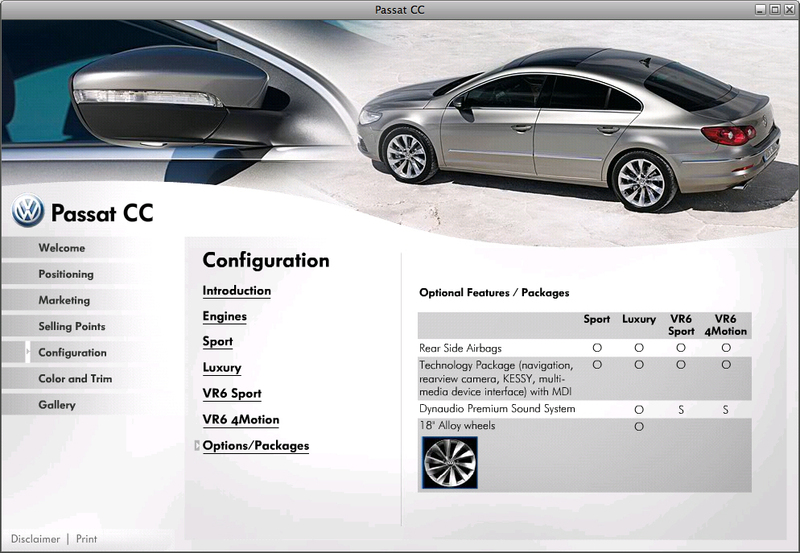Click the Print link
The image size is (800, 553).
coord(86,539)
